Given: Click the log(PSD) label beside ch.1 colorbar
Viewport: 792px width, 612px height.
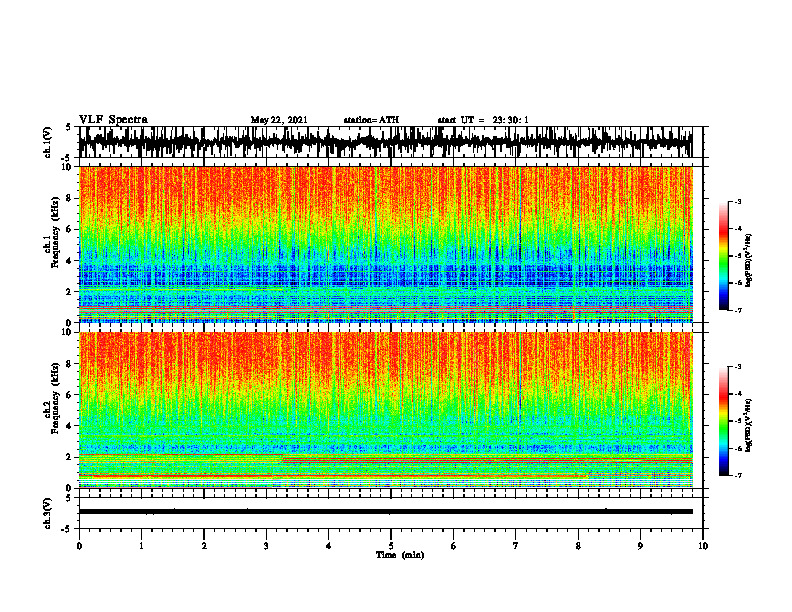Looking at the screenshot, I should click(748, 261).
